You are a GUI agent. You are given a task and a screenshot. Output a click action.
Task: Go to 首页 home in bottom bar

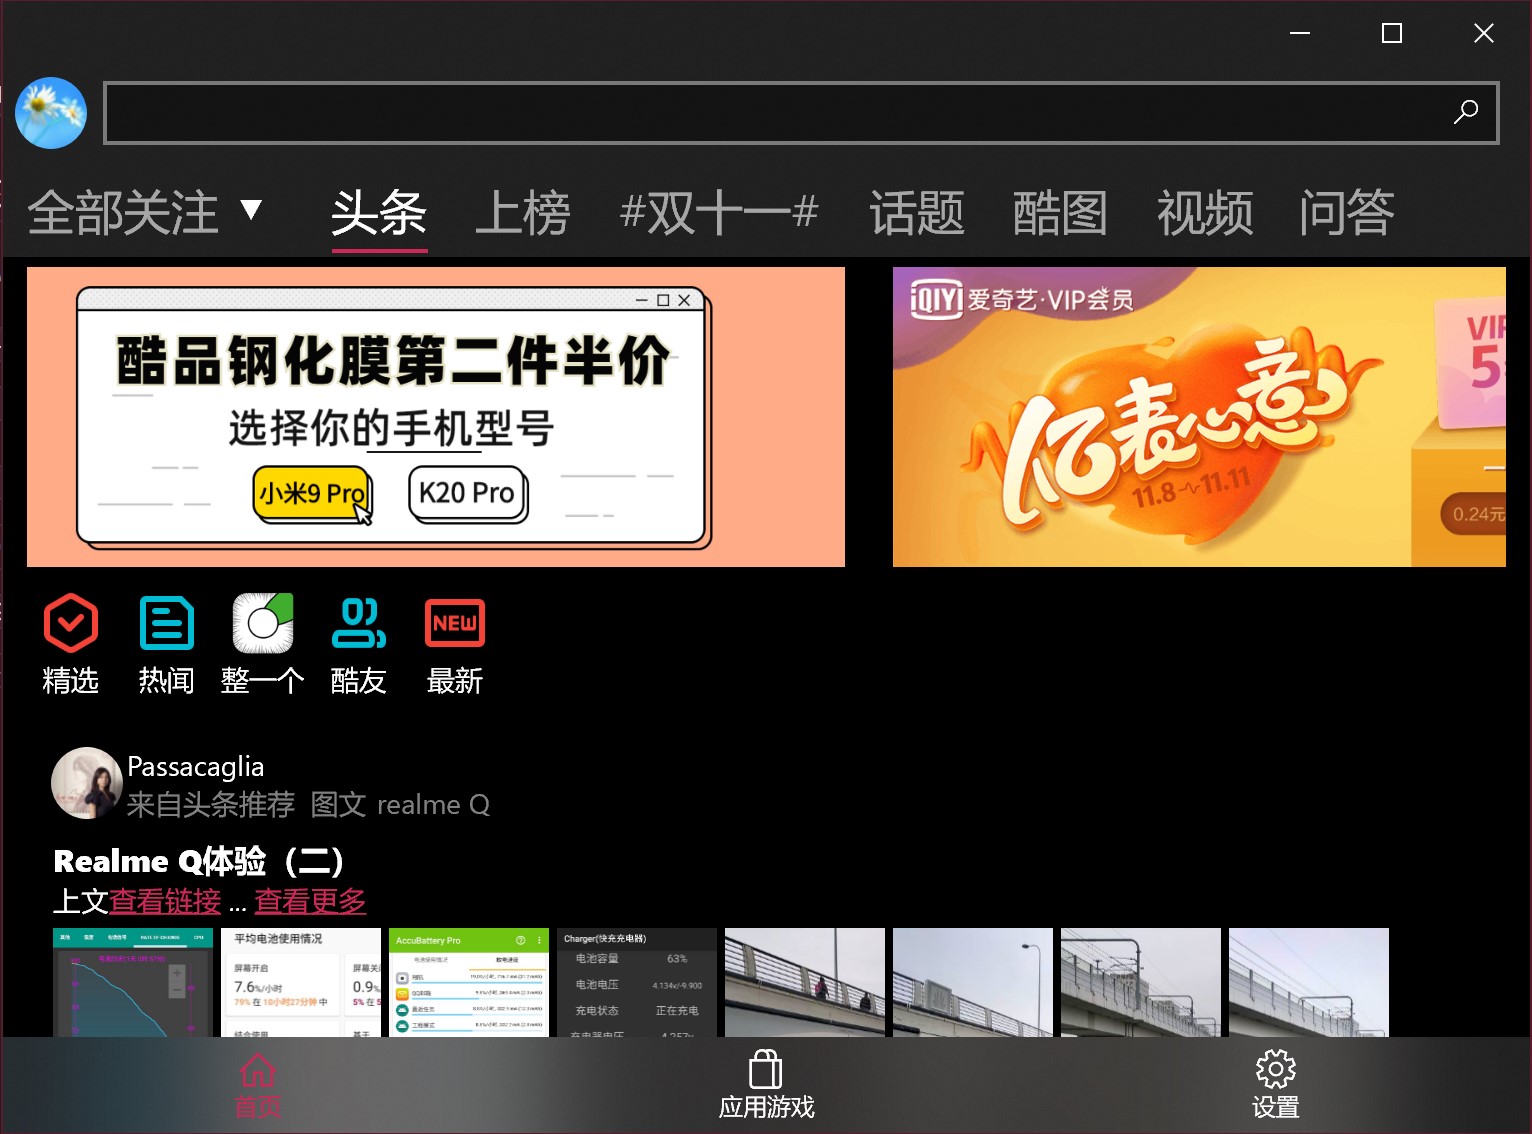pyautogui.click(x=258, y=1085)
